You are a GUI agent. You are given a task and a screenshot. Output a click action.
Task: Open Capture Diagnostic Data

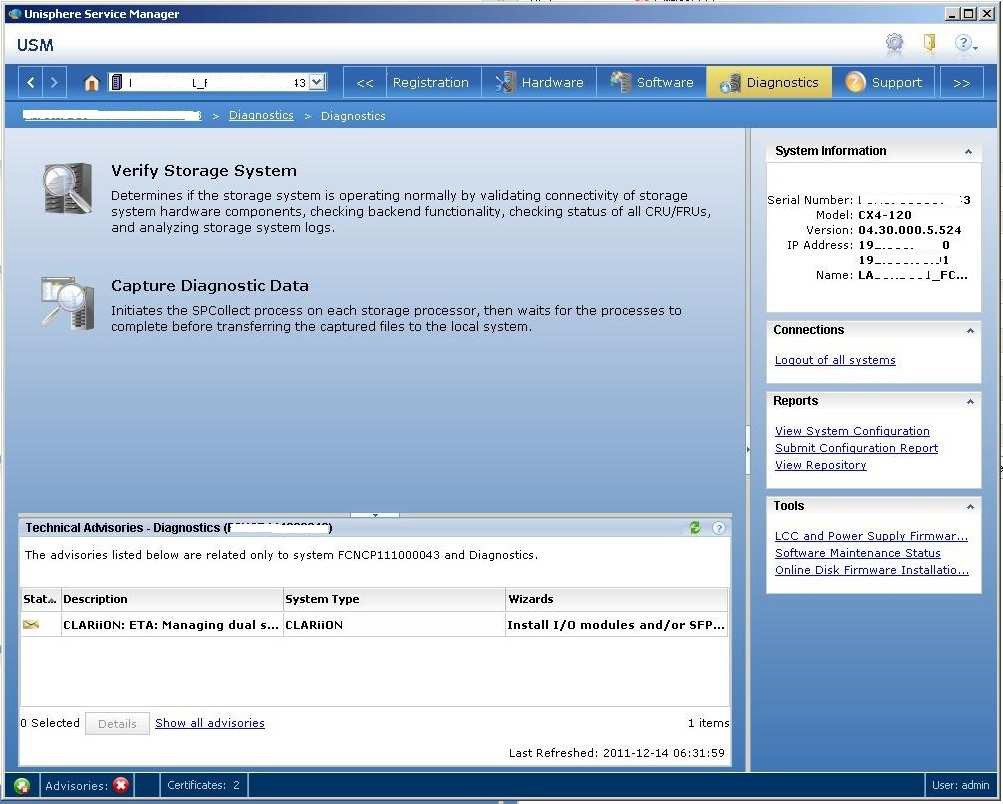click(x=210, y=286)
